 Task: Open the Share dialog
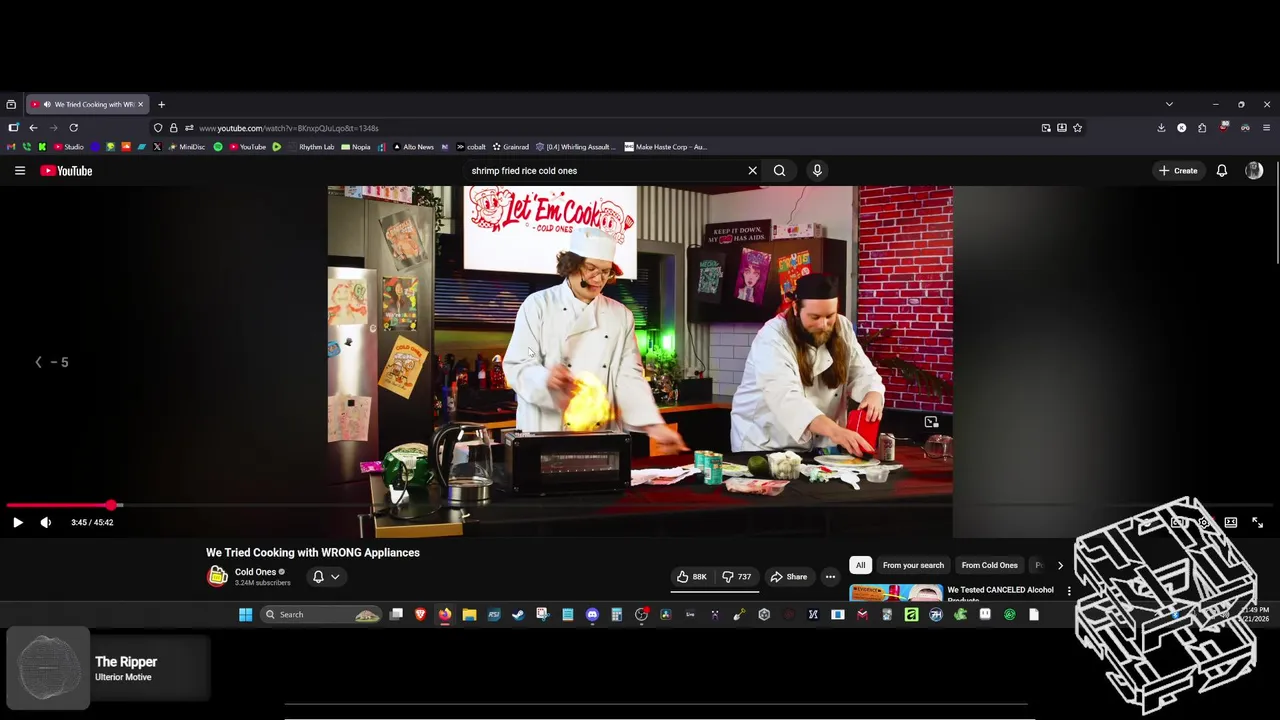click(x=788, y=577)
